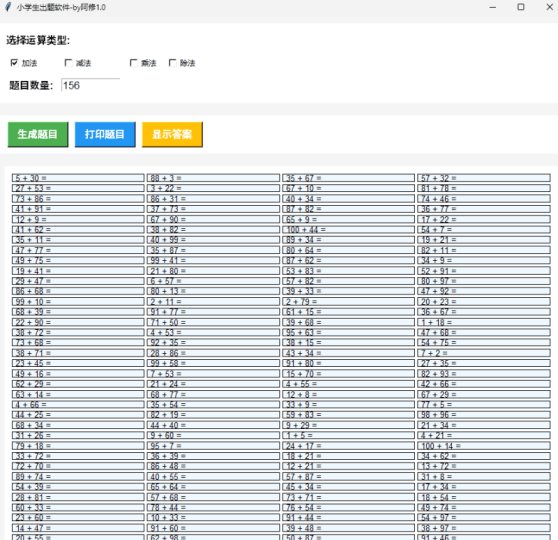558x540 pixels.
Task: Click the 88 + 3 = problem field
Action: coord(213,178)
